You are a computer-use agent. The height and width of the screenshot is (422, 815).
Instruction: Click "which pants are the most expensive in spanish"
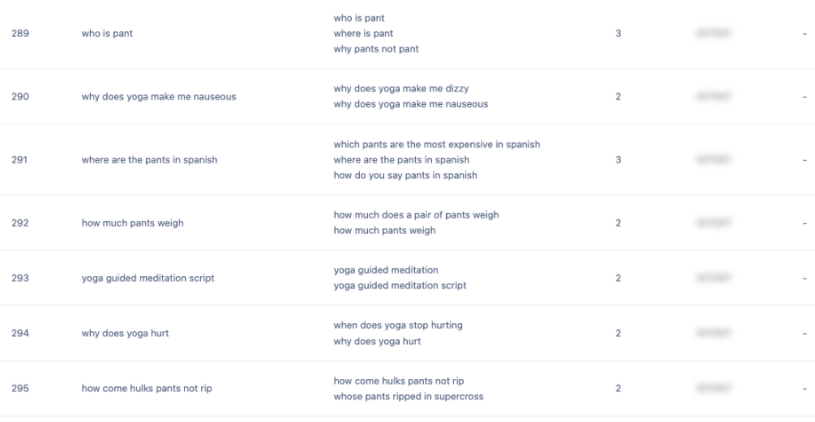tap(436, 144)
